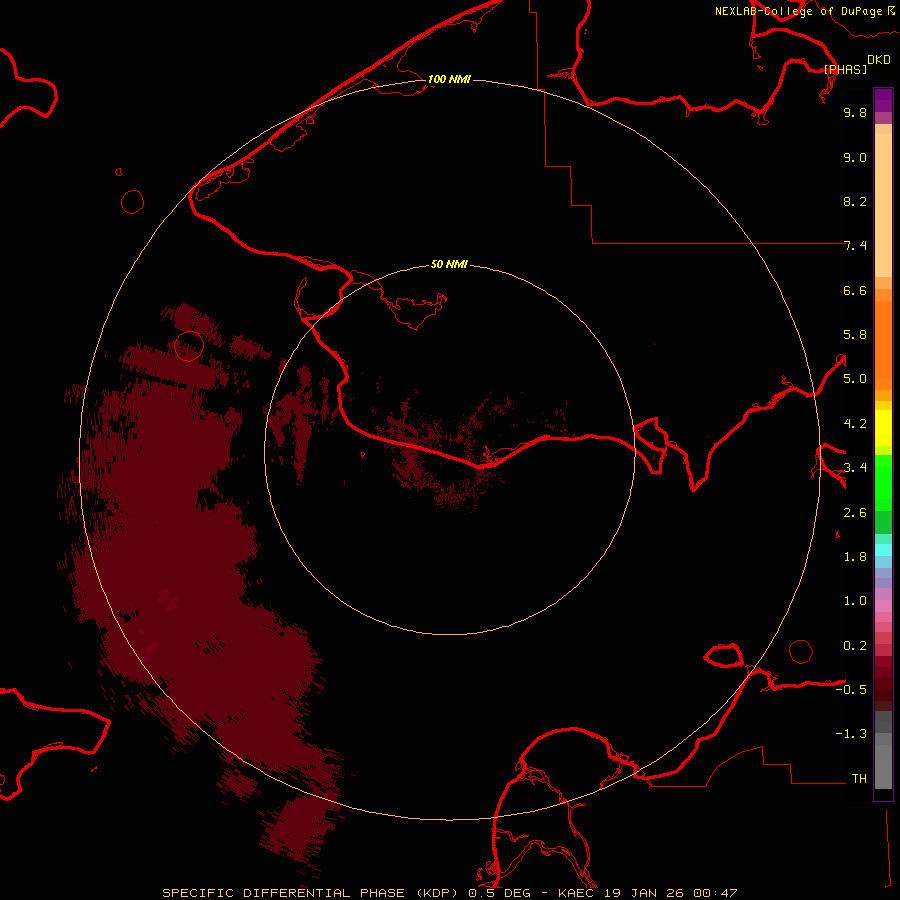
Task: Click the DKD [PHAS] legend heading
Action: point(856,64)
